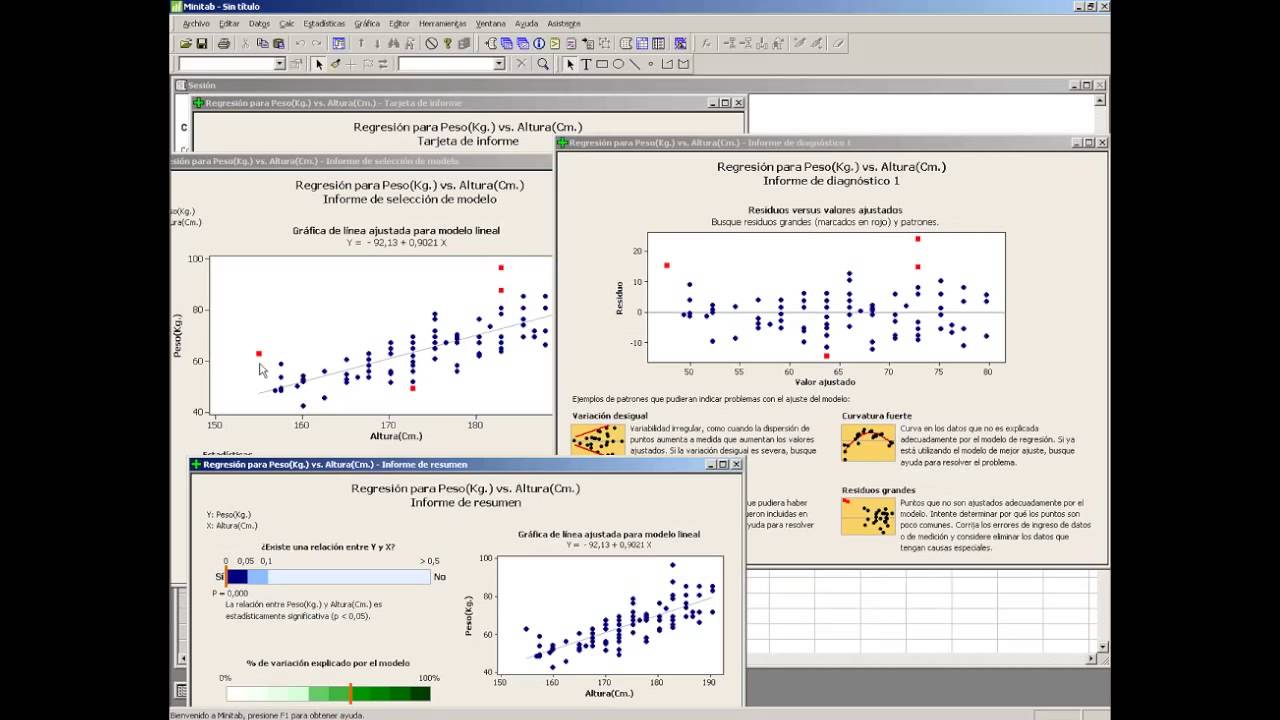Click the Copy icon in toolbar
1280x720 pixels.
point(262,43)
